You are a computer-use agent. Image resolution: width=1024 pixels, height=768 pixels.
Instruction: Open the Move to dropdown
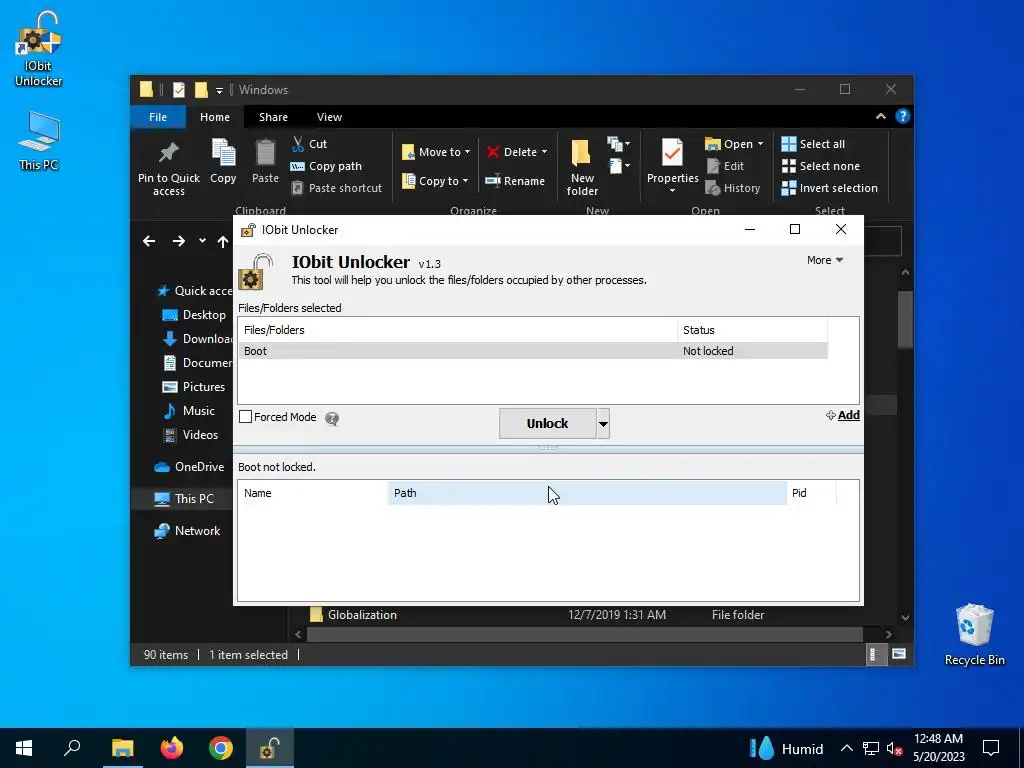(436, 152)
